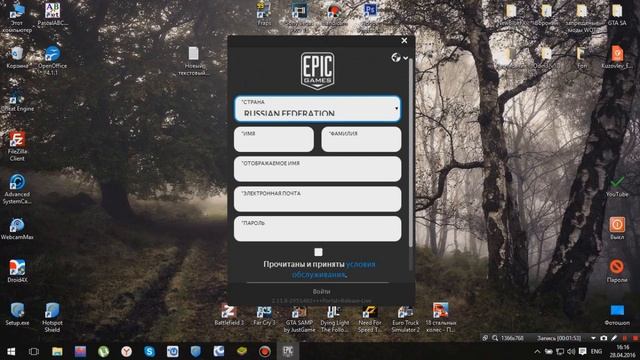The width and height of the screenshot is (640, 360).
Task: Open the Корзина recycle bin icon
Action: click(17, 58)
